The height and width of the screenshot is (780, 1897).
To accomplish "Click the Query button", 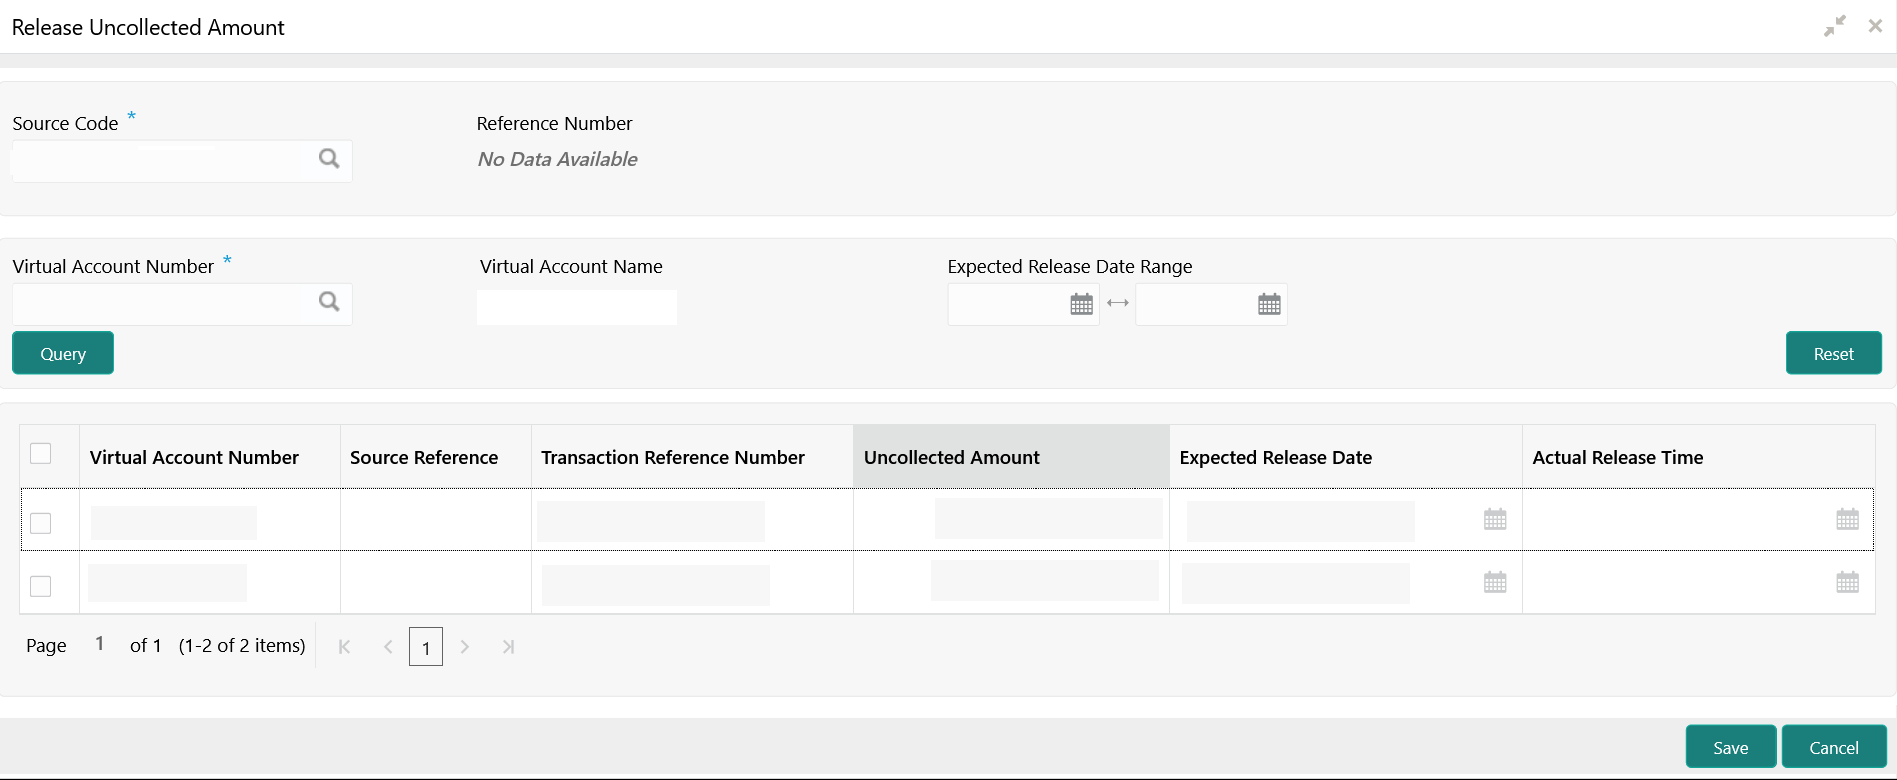I will pos(63,353).
